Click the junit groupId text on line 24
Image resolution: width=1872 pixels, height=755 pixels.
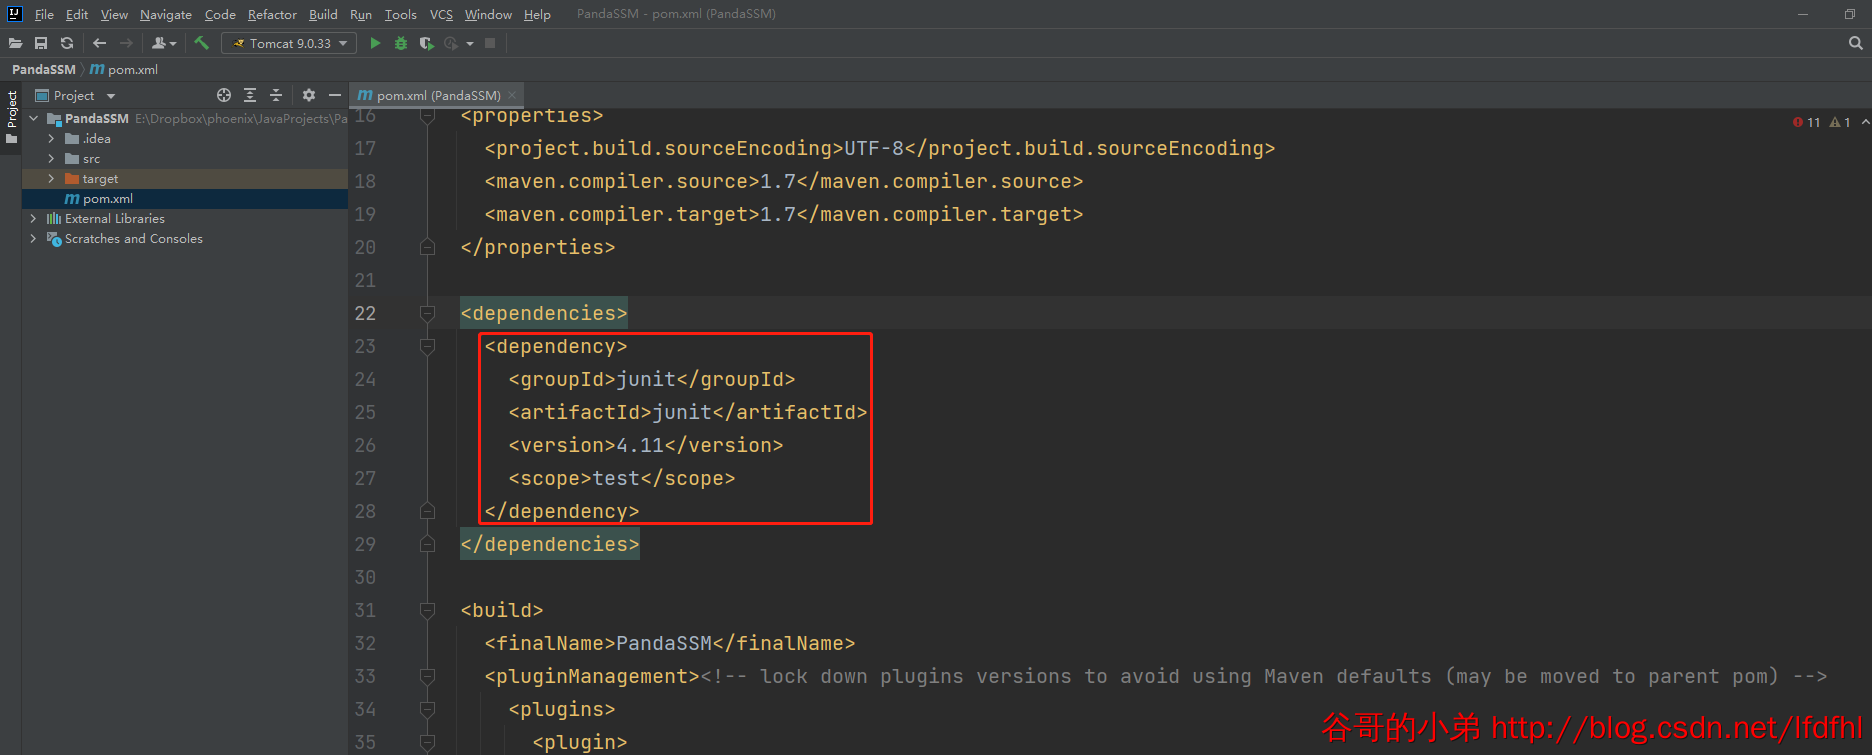pos(646,379)
